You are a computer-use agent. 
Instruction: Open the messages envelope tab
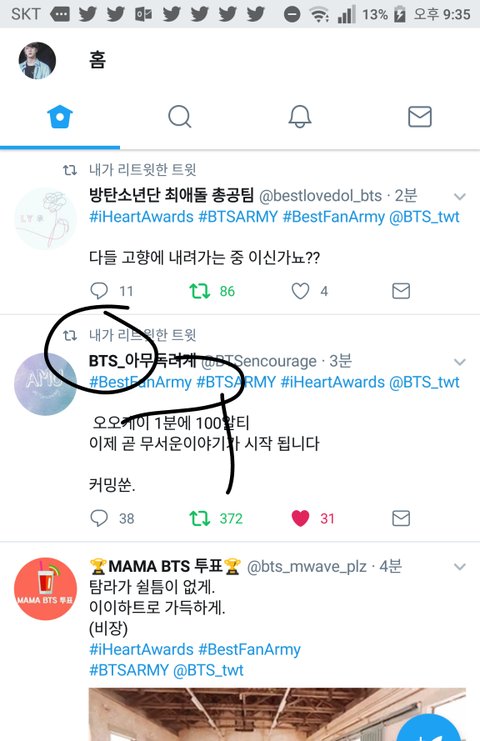[x=420, y=117]
